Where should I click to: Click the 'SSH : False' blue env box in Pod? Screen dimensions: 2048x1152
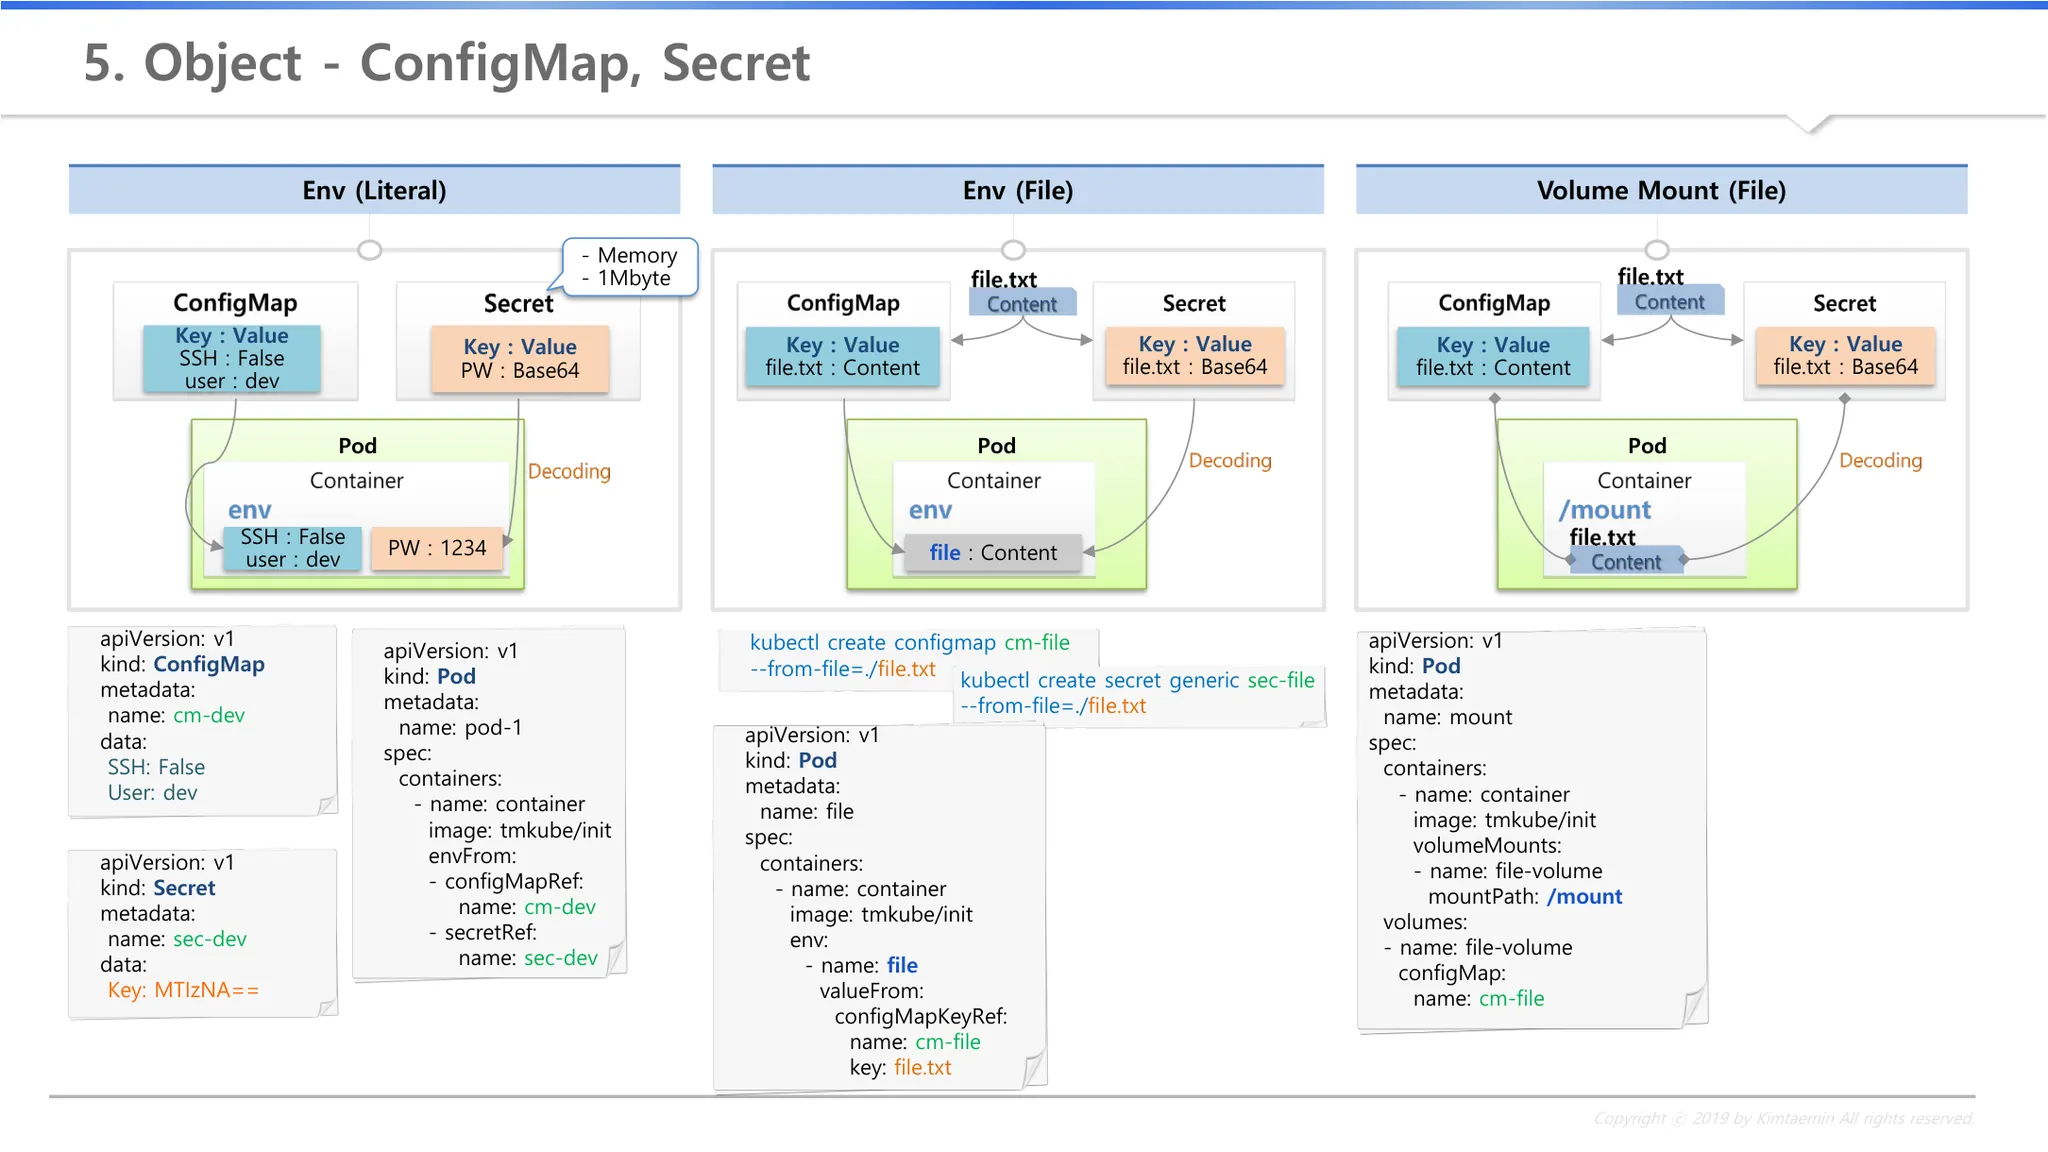tap(293, 548)
